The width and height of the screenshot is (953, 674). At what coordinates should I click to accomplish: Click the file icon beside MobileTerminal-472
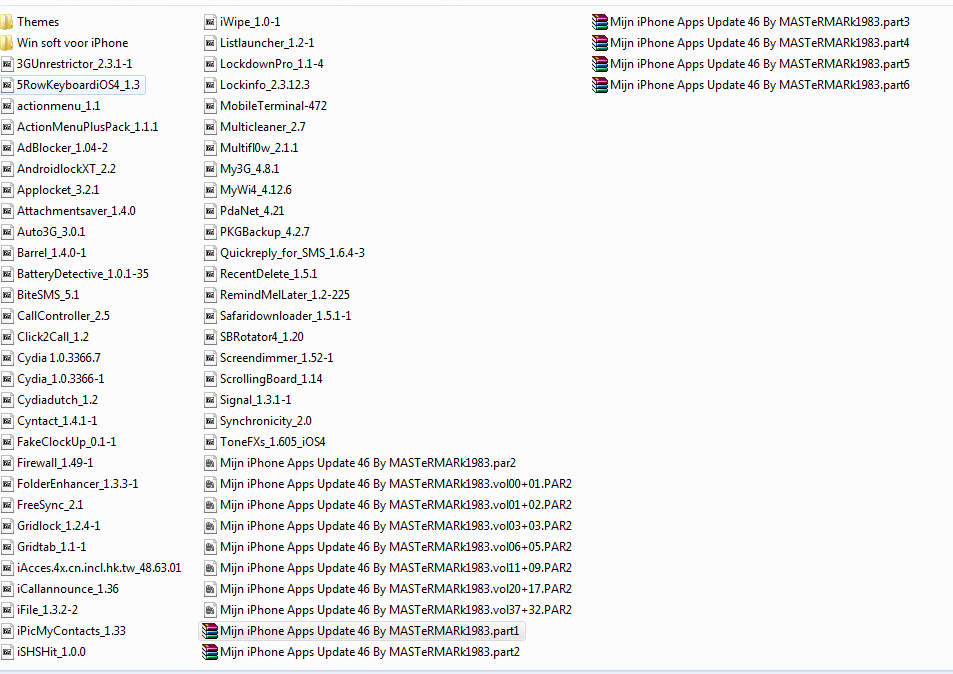pos(210,106)
